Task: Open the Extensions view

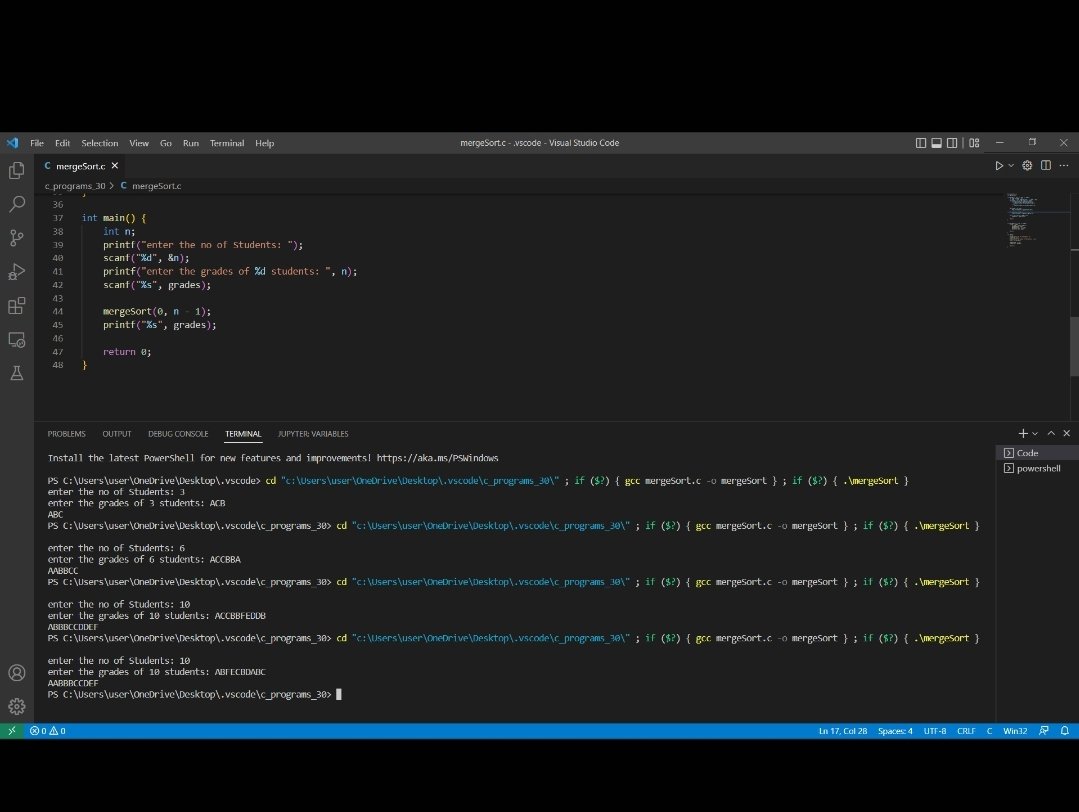Action: click(x=16, y=306)
